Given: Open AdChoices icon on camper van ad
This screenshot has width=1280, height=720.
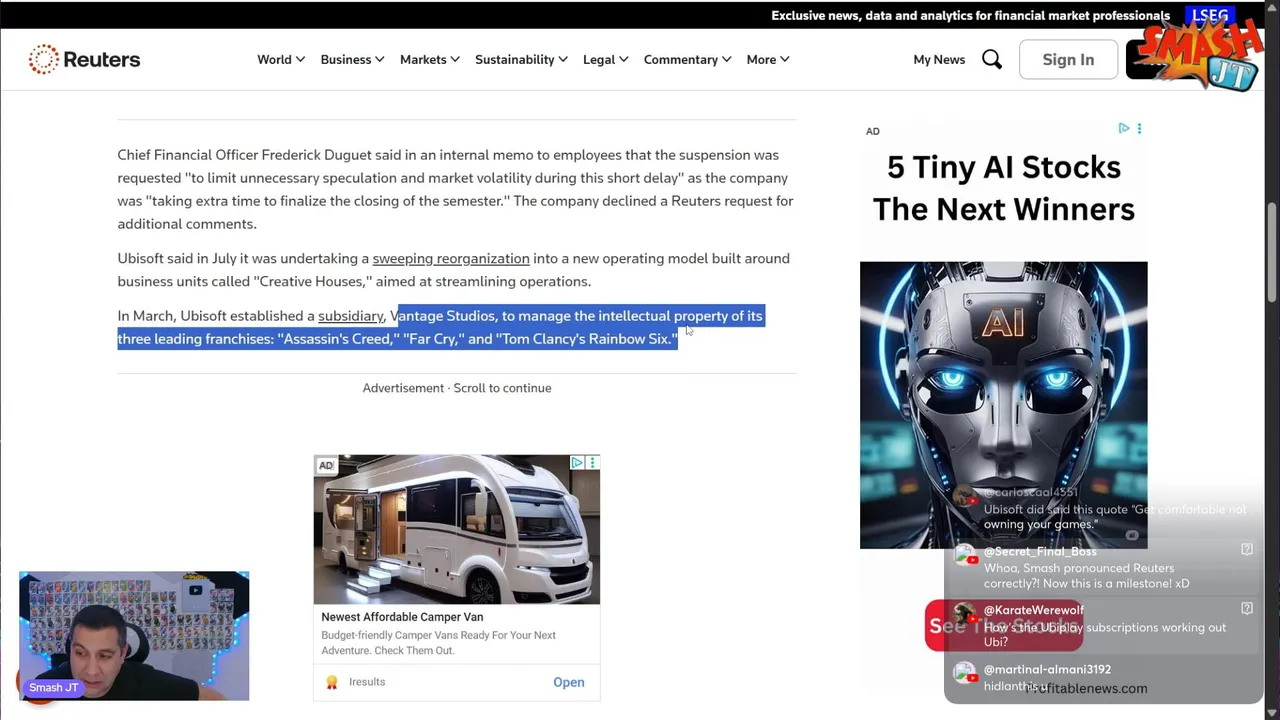Looking at the screenshot, I should coord(577,462).
